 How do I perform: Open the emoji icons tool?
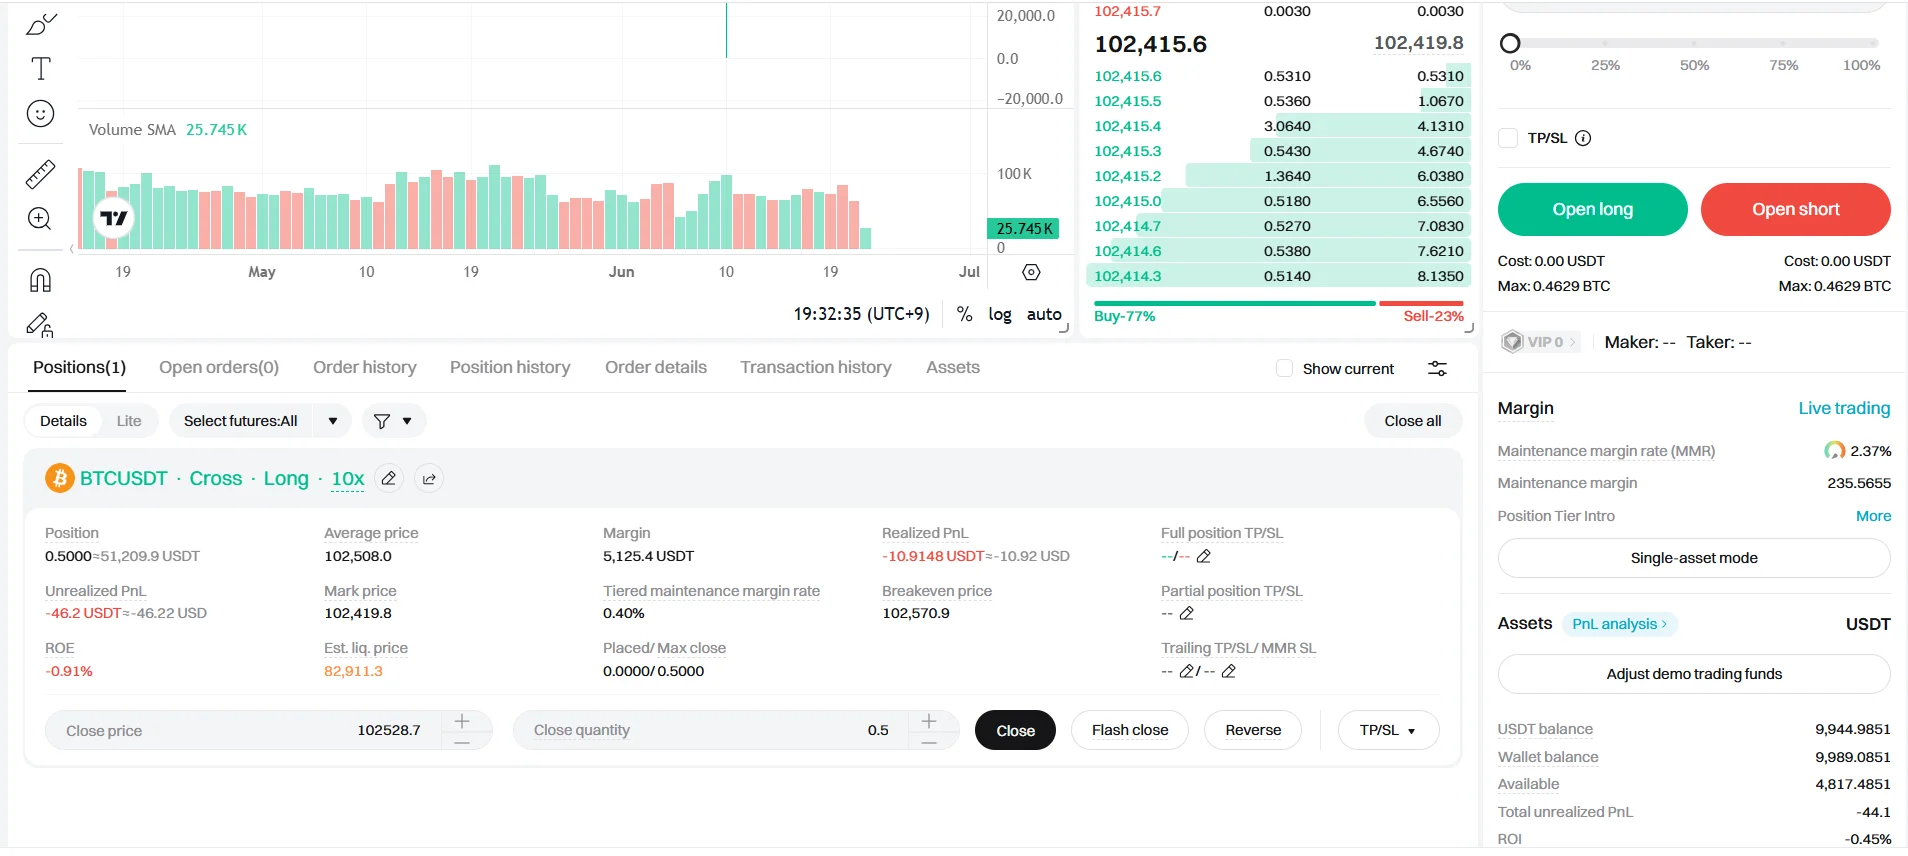(x=40, y=114)
